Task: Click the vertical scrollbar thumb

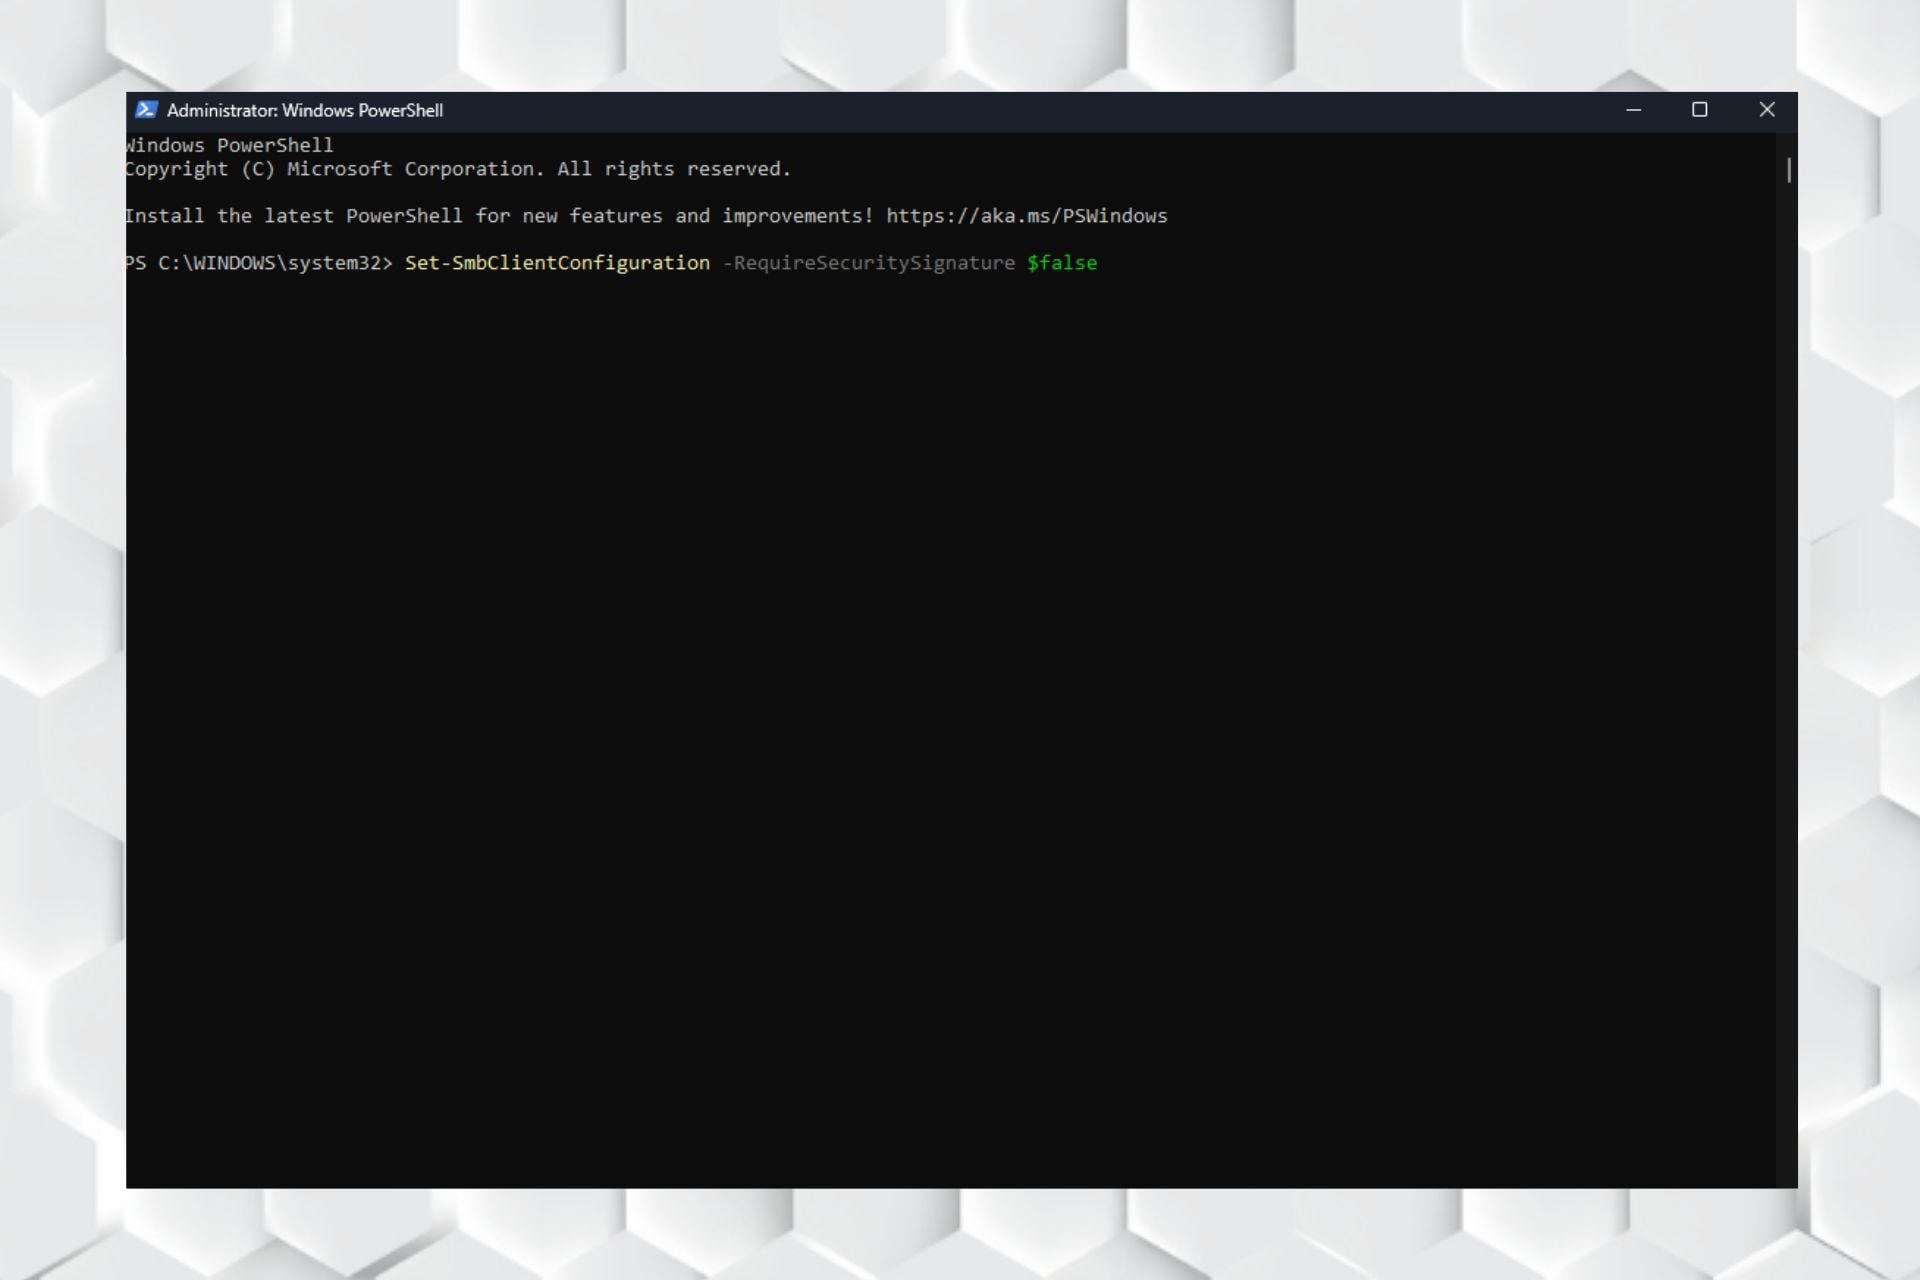Action: coord(1788,170)
